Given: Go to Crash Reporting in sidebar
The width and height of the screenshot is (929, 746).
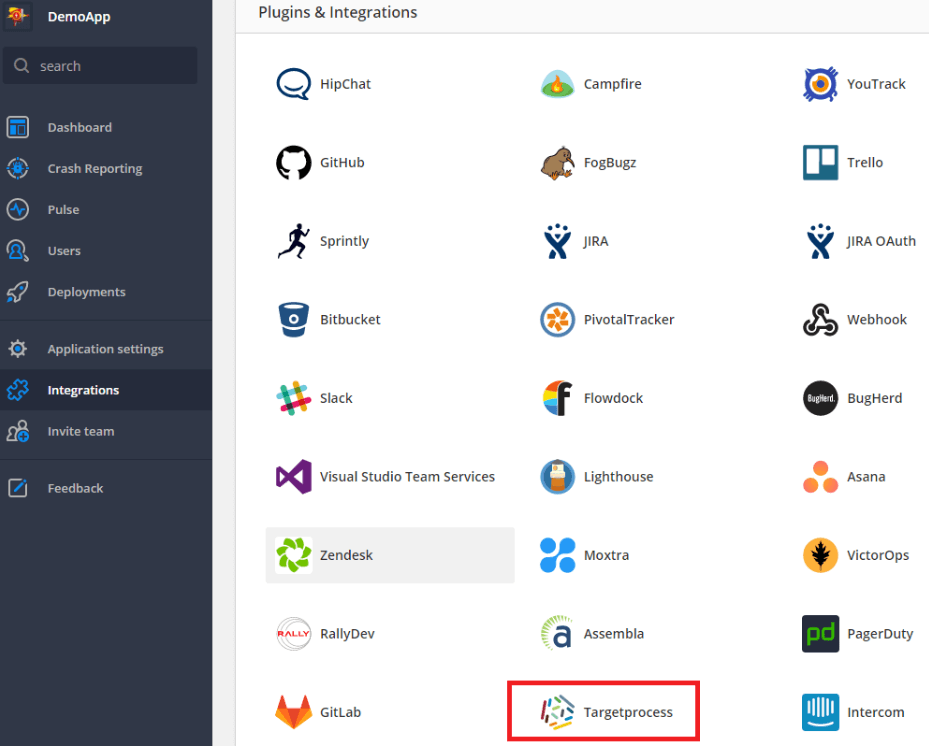Looking at the screenshot, I should (x=94, y=169).
